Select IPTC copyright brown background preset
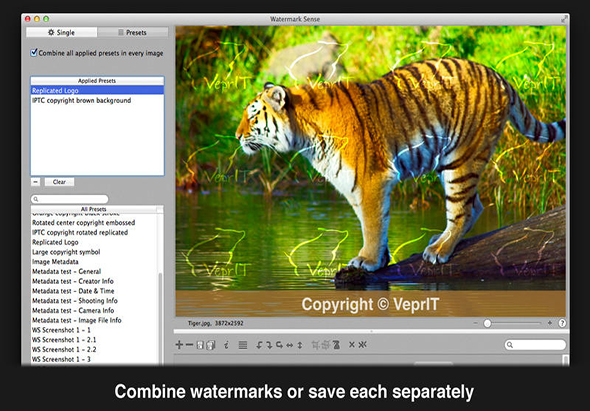The image size is (590, 411). pyautogui.click(x=97, y=100)
